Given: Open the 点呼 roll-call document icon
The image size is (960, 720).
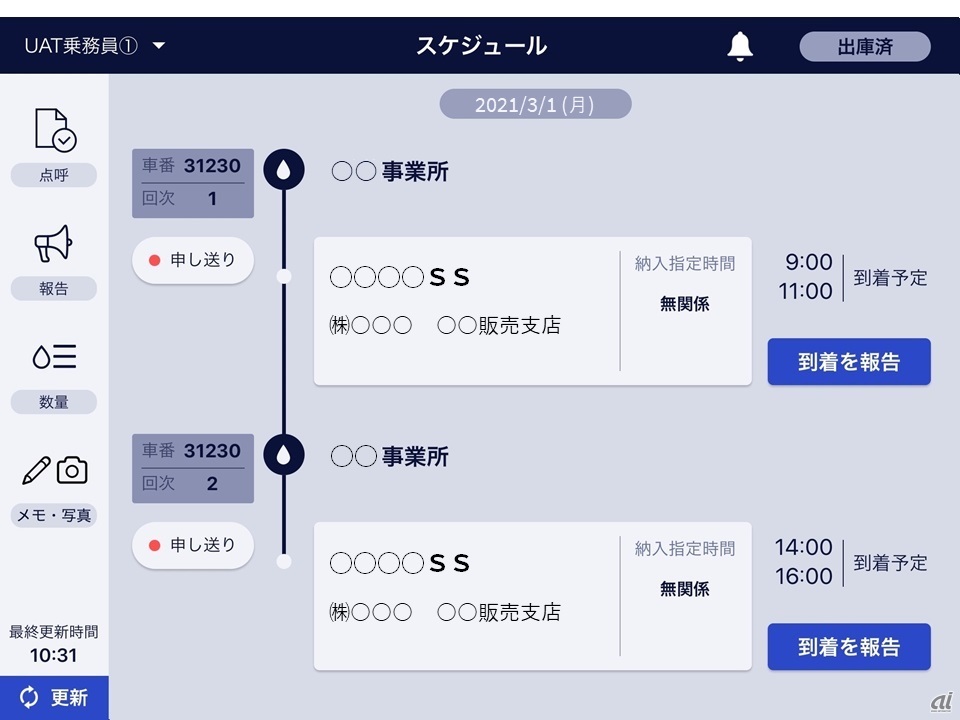Looking at the screenshot, I should pyautogui.click(x=54, y=130).
